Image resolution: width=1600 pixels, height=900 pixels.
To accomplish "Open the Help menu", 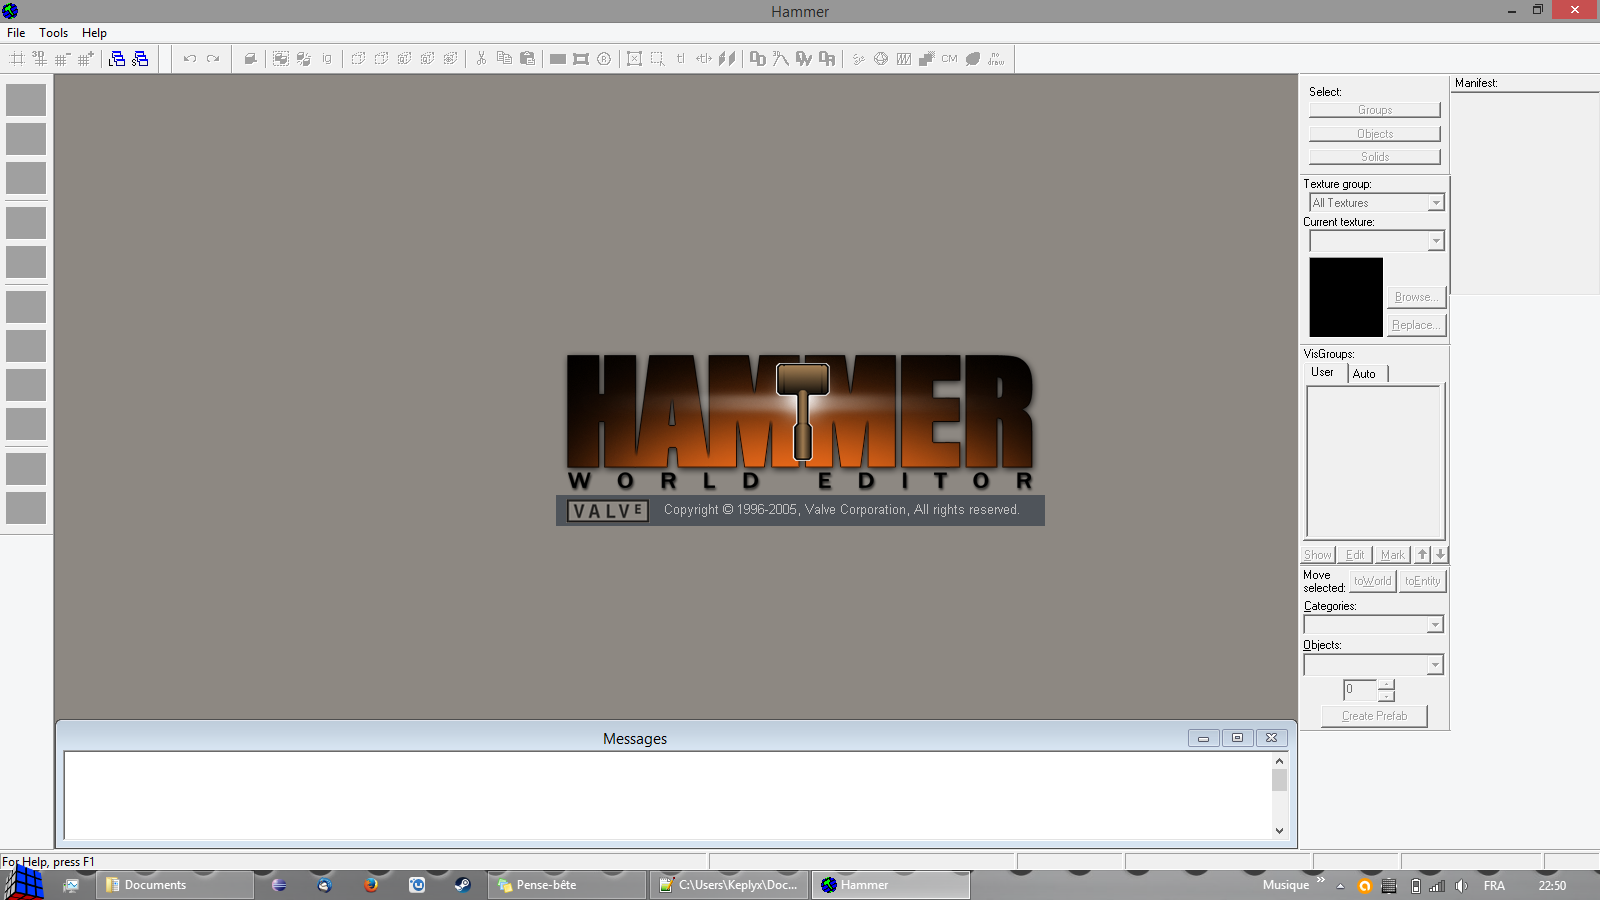I will coord(94,33).
